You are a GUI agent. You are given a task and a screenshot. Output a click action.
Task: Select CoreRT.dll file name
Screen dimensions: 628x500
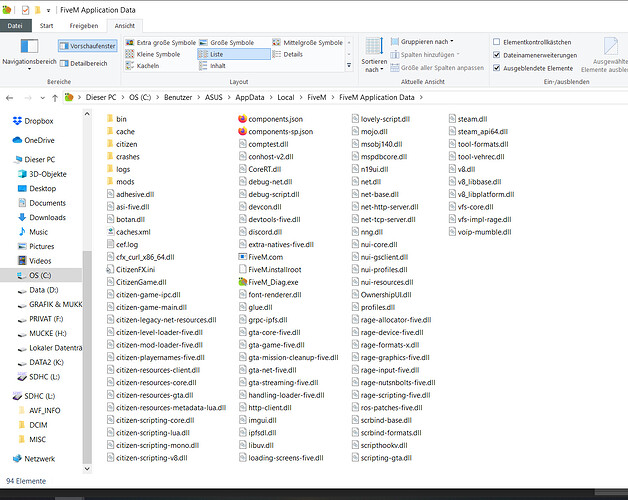pyautogui.click(x=265, y=169)
